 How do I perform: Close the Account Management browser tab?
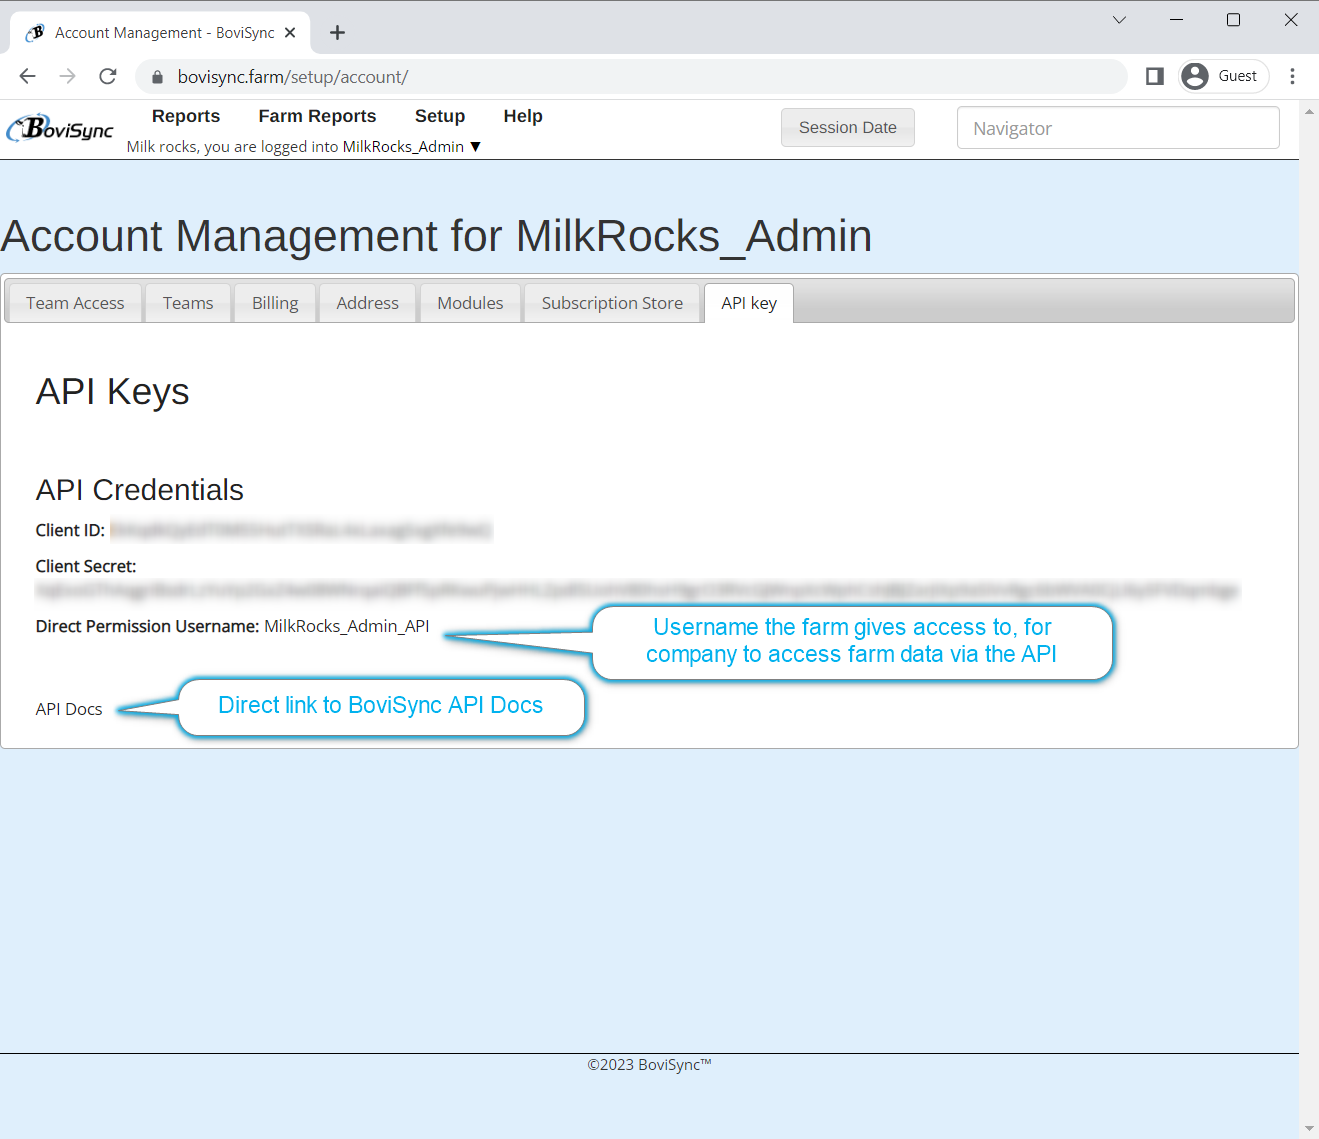[290, 33]
